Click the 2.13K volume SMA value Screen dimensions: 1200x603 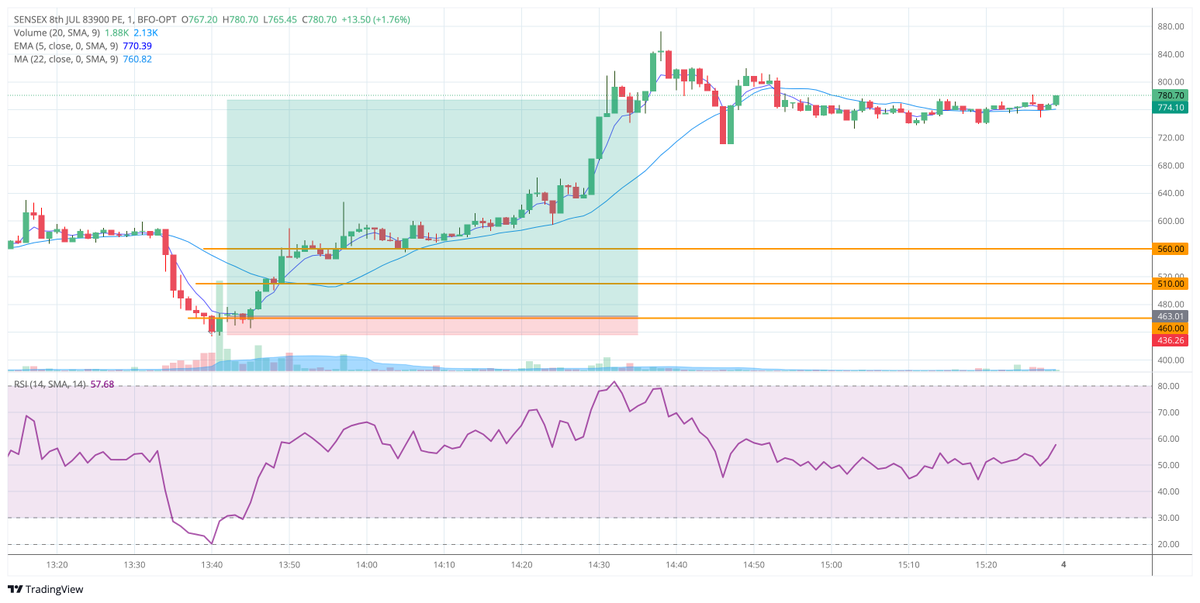pyautogui.click(x=146, y=33)
